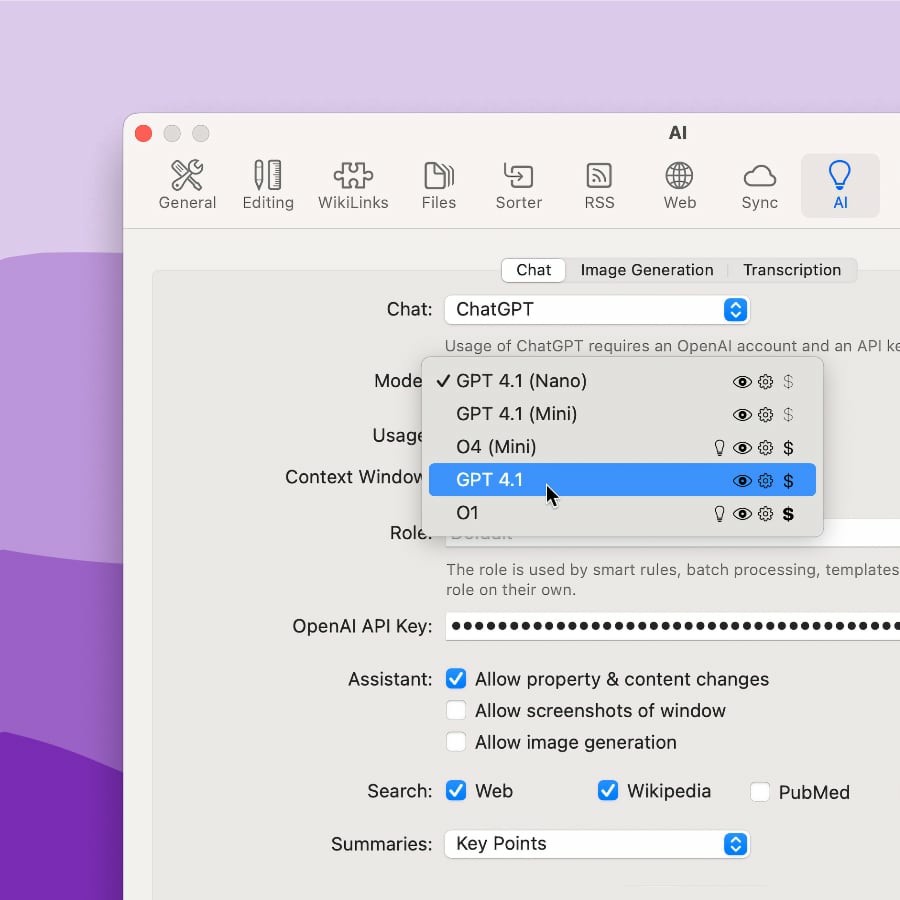This screenshot has height=900, width=900.
Task: Switch to the Chat tab
Action: coord(533,270)
